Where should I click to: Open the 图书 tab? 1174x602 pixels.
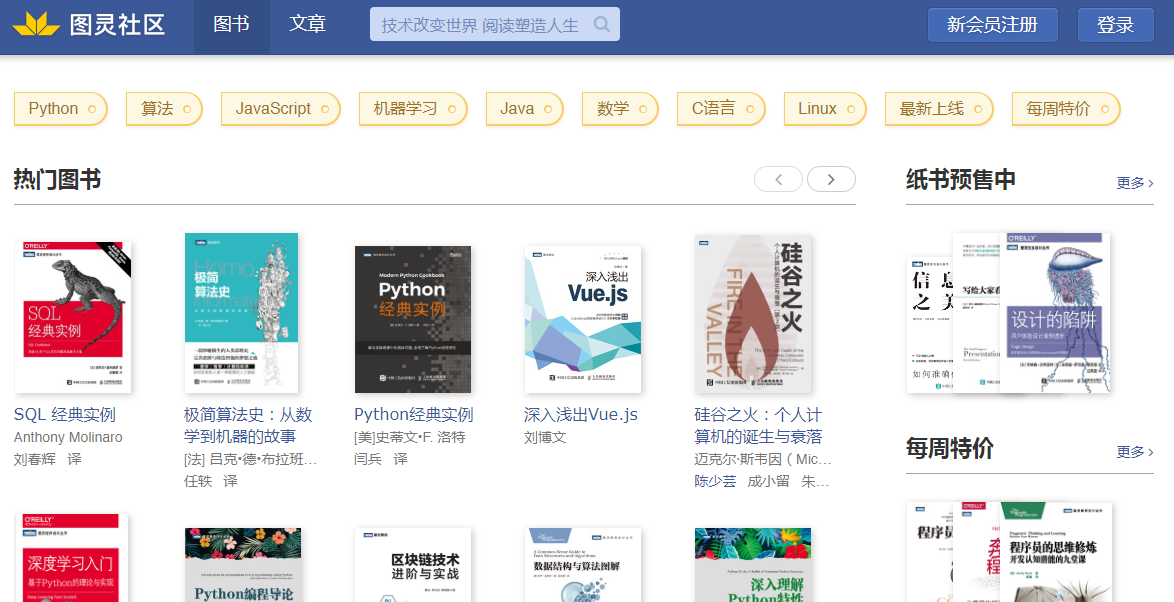pyautogui.click(x=231, y=25)
